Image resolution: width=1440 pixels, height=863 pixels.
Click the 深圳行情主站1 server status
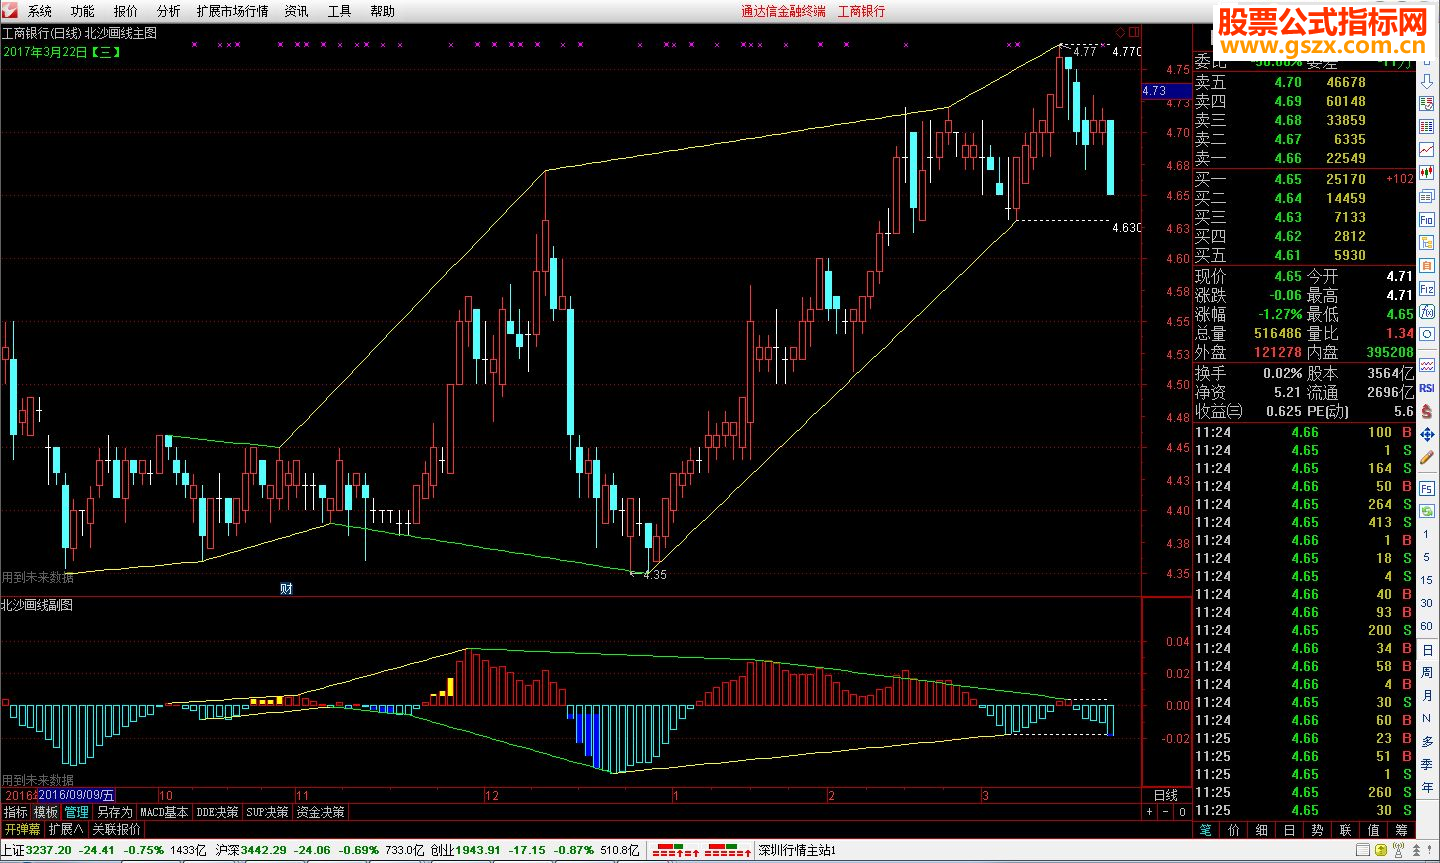pos(797,850)
